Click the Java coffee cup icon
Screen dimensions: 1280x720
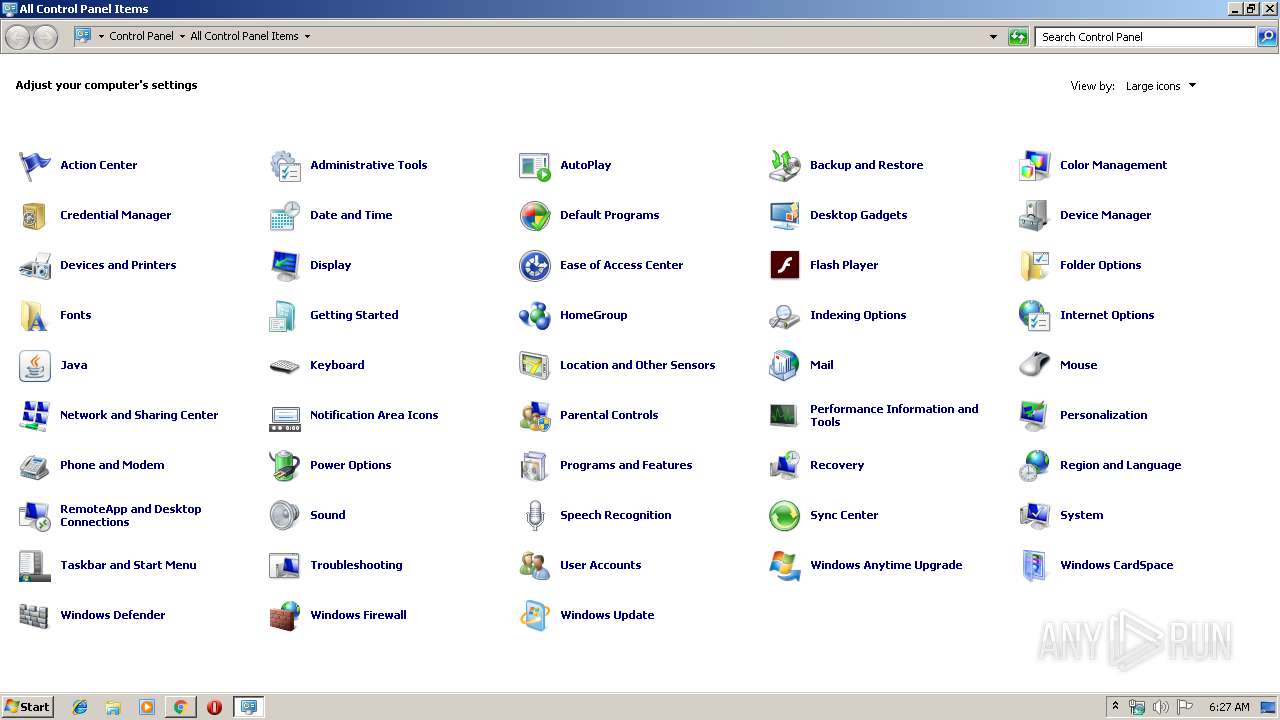point(35,365)
